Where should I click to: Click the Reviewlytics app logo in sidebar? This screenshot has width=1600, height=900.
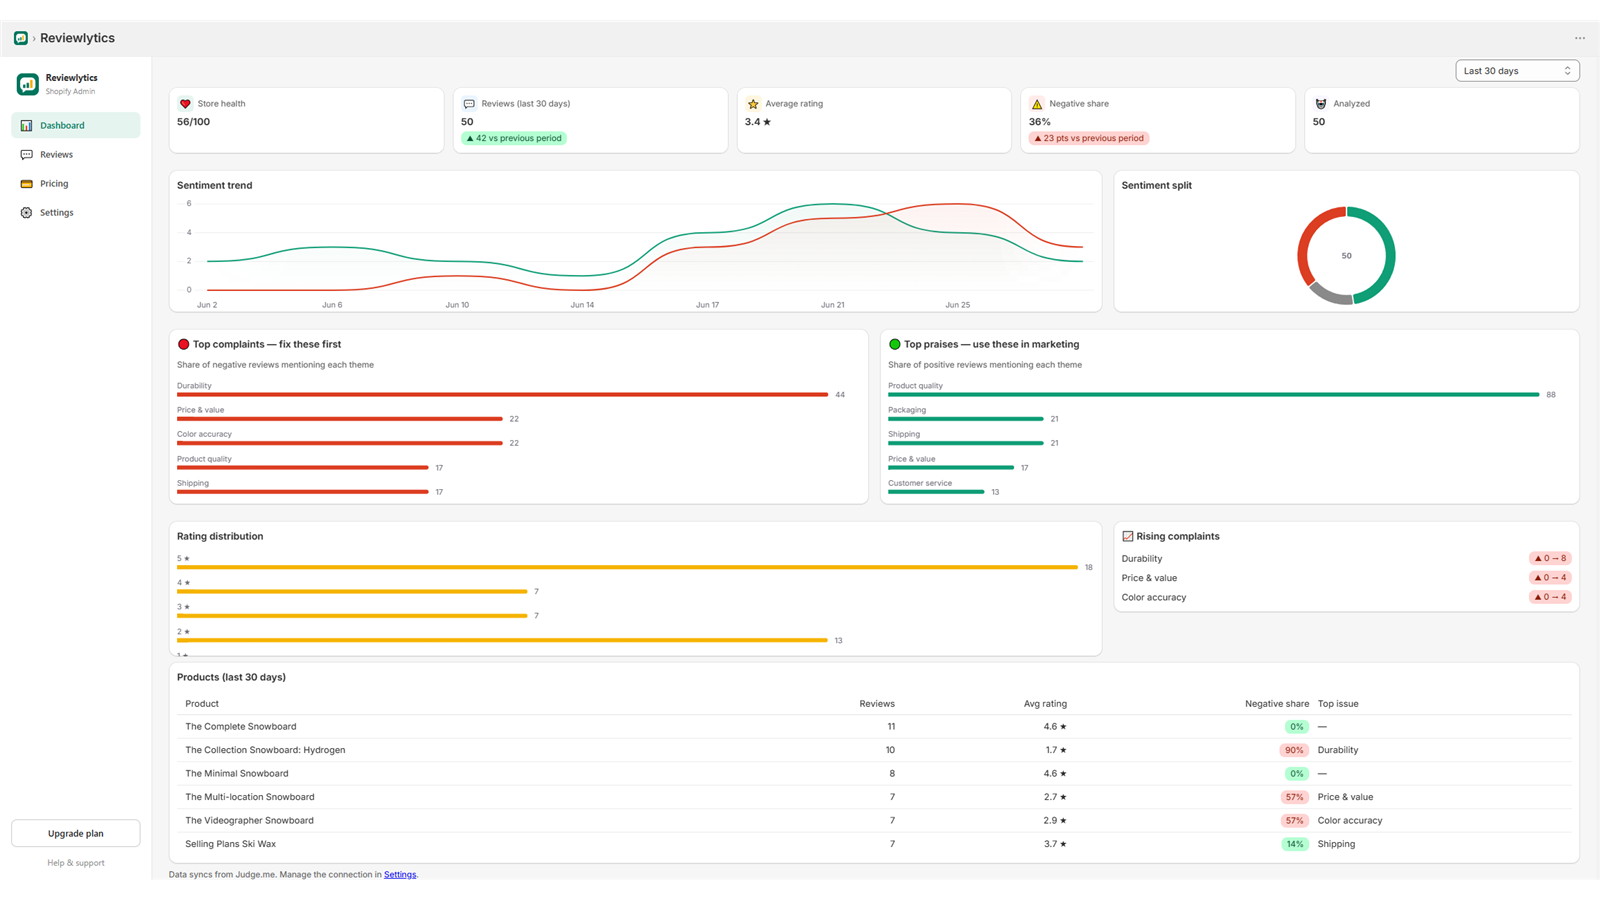coord(28,84)
